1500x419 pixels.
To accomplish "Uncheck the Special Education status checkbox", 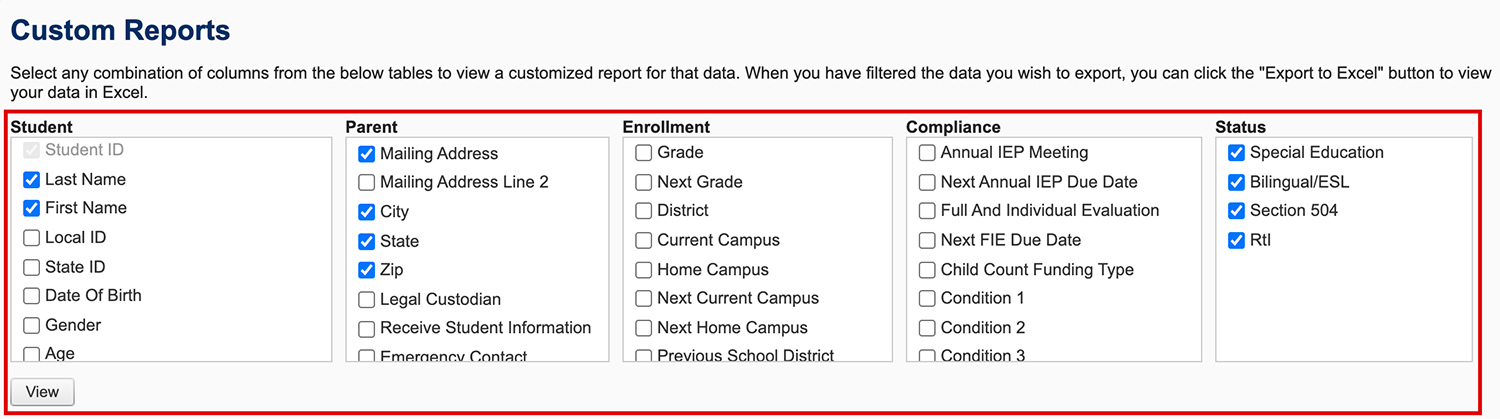I will 1237,153.
